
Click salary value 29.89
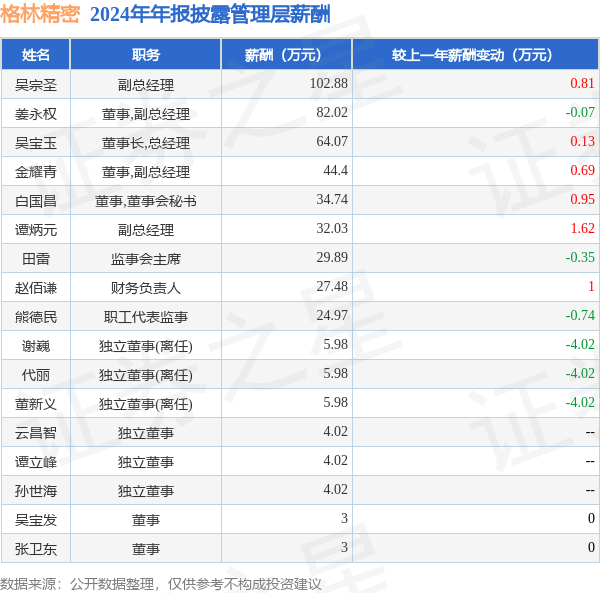(x=332, y=257)
